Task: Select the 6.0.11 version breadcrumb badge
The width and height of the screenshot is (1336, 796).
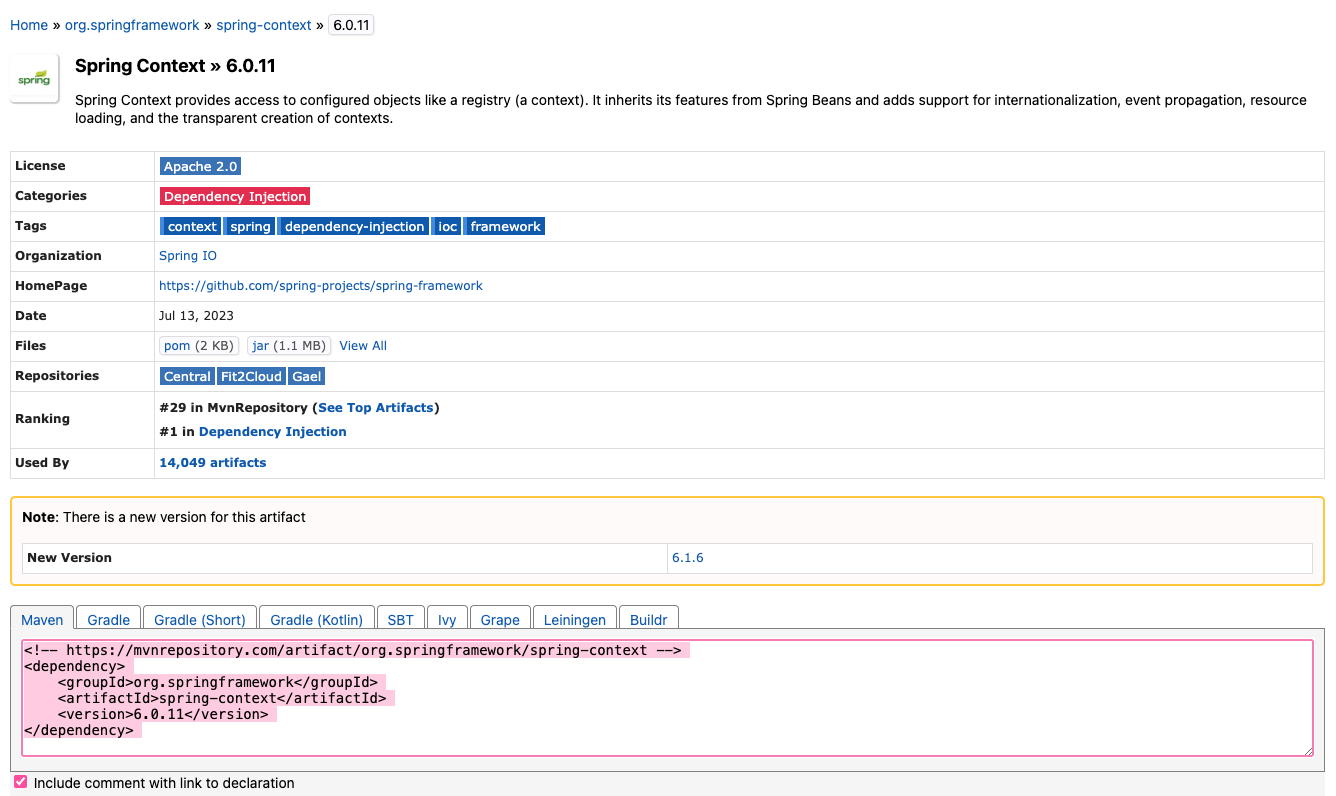Action: 351,25
